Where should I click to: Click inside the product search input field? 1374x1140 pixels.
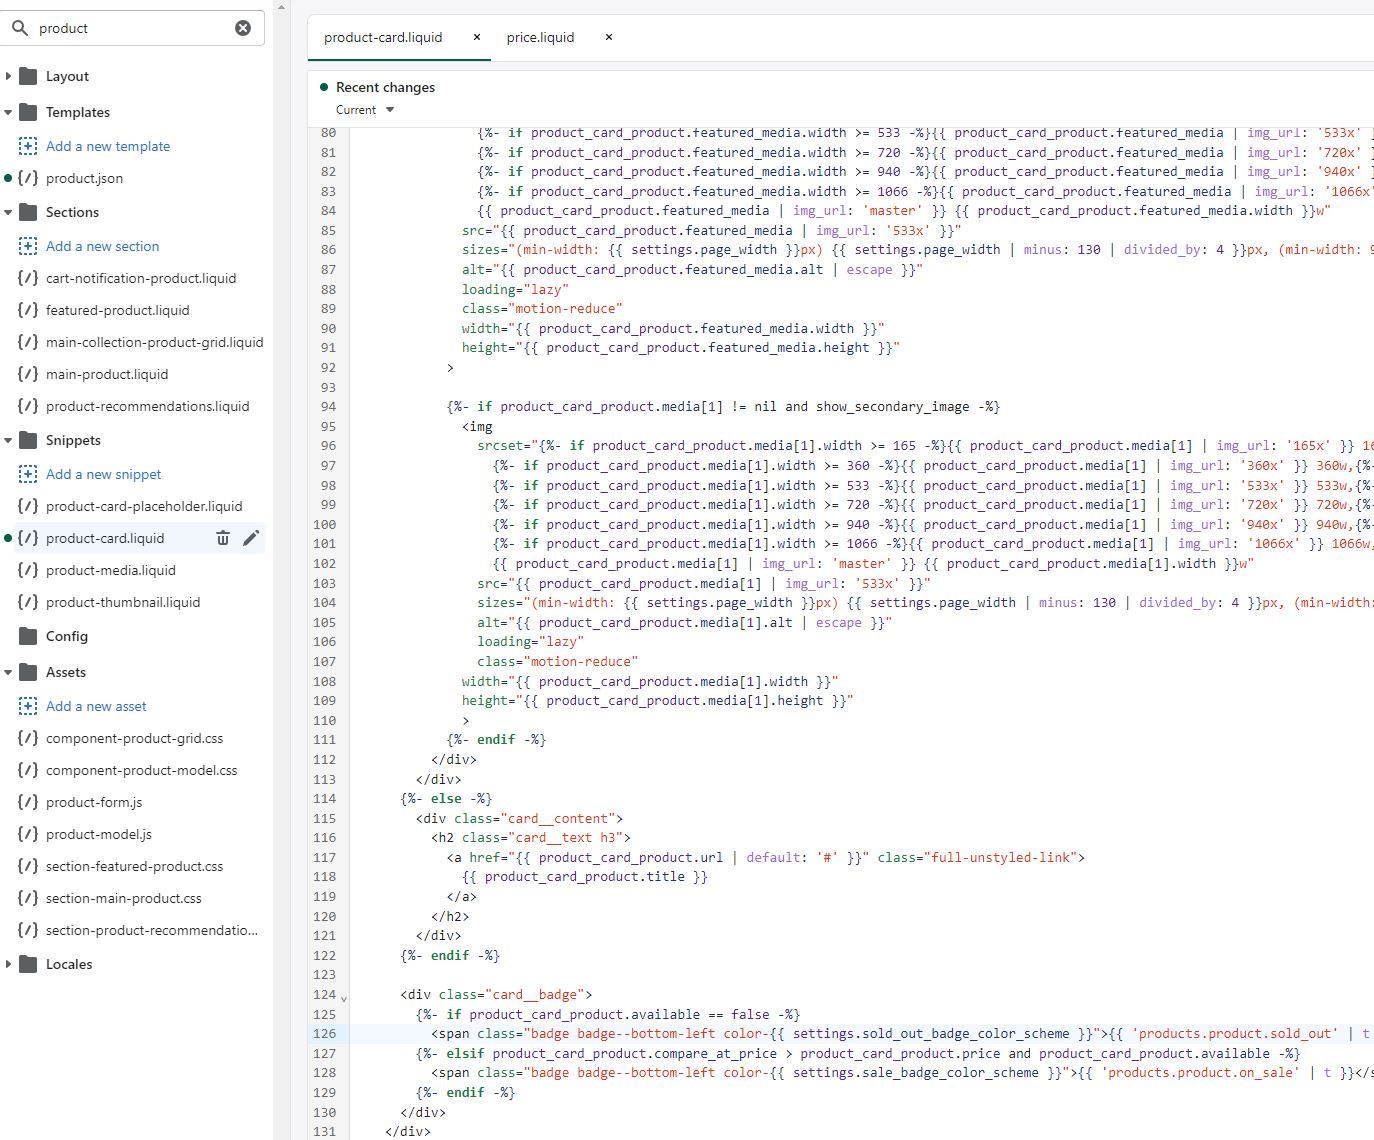130,28
